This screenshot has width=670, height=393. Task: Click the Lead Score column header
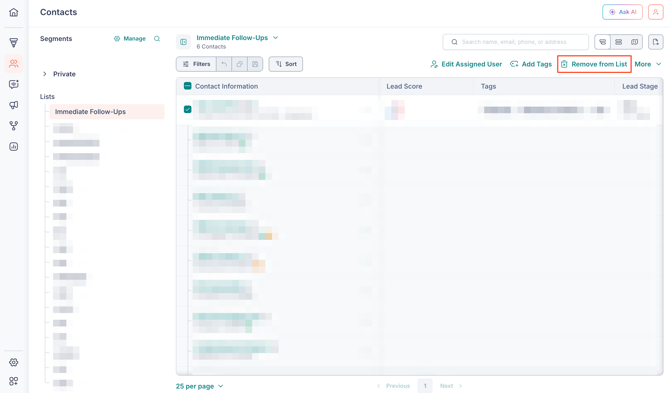[x=404, y=86]
